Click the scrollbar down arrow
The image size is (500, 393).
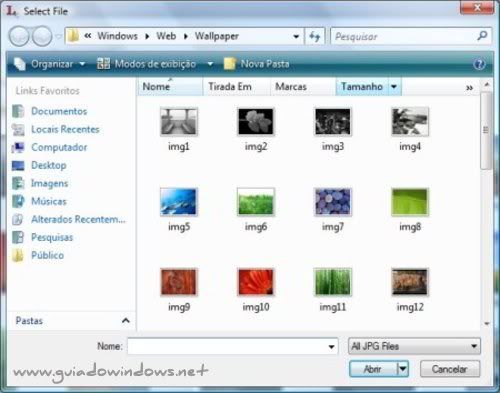[487, 323]
